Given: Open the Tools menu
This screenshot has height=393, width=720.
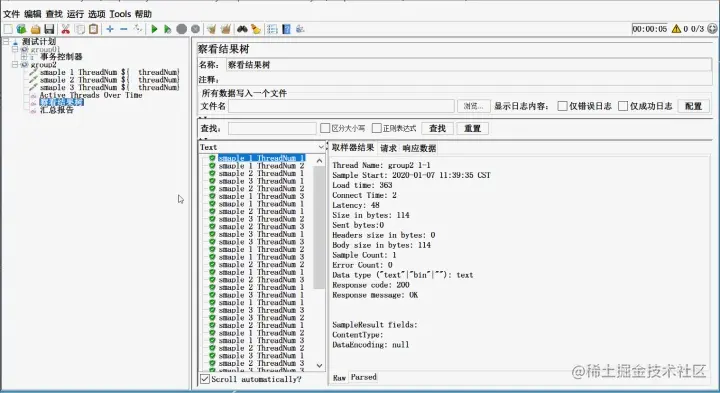Looking at the screenshot, I should tap(120, 14).
